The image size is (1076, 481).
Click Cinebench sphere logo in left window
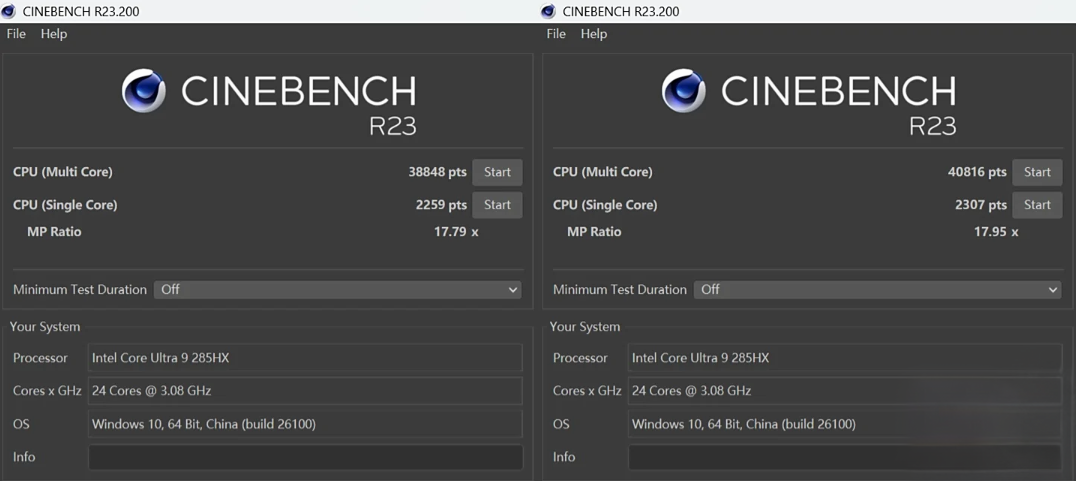(143, 91)
